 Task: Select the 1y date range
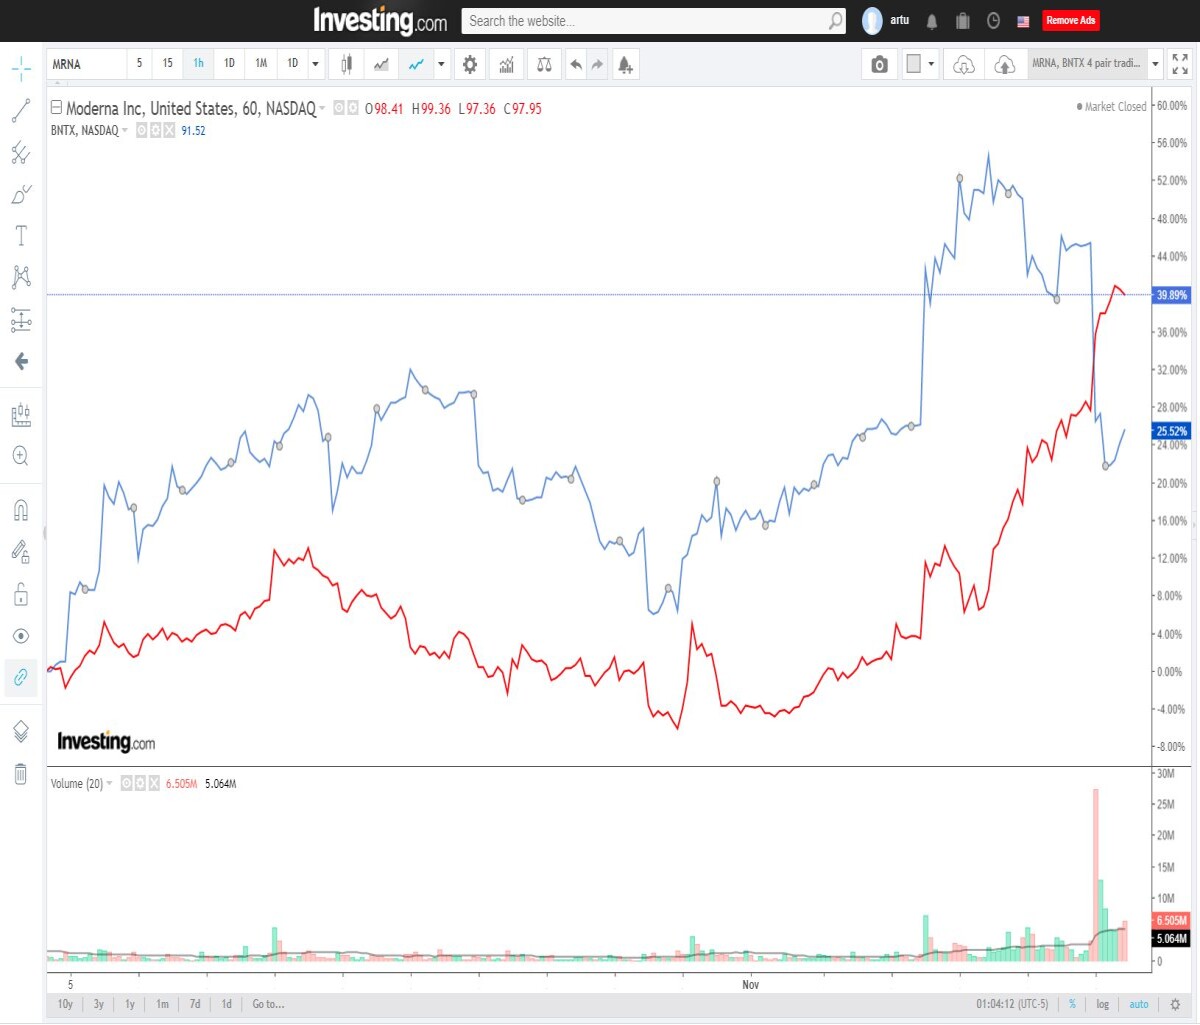(x=130, y=1004)
